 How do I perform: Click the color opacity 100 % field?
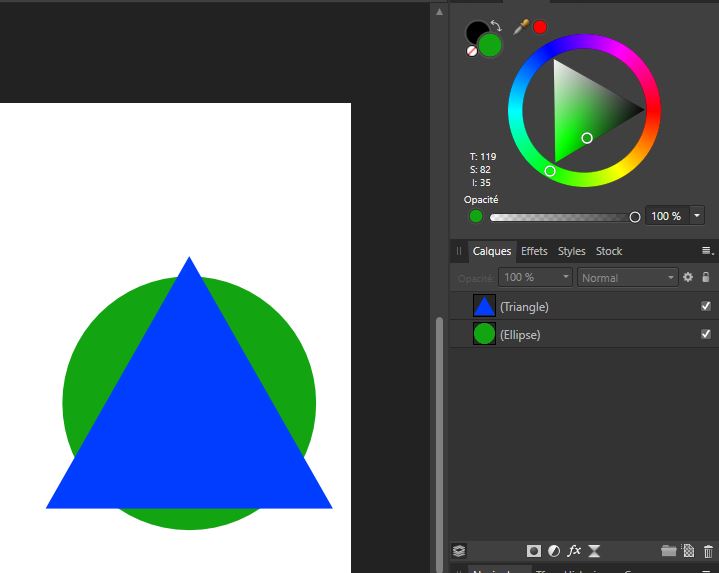(x=667, y=216)
